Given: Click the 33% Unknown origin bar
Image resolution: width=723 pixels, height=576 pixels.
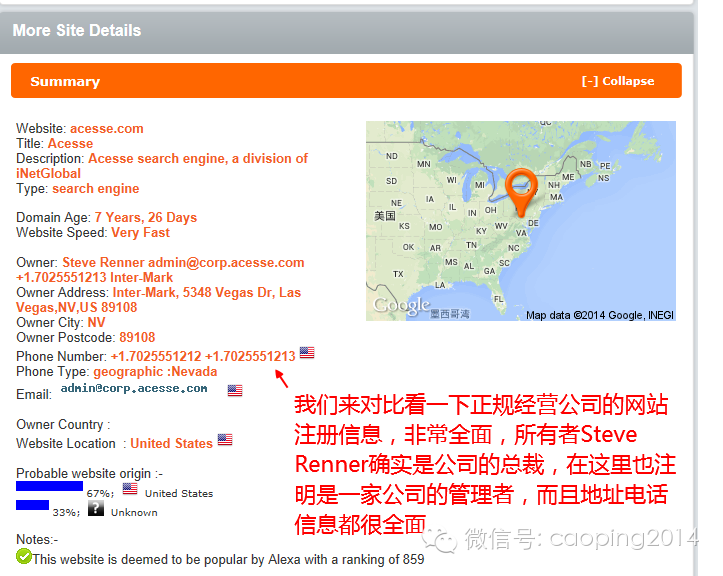Looking at the screenshot, I should [32, 505].
